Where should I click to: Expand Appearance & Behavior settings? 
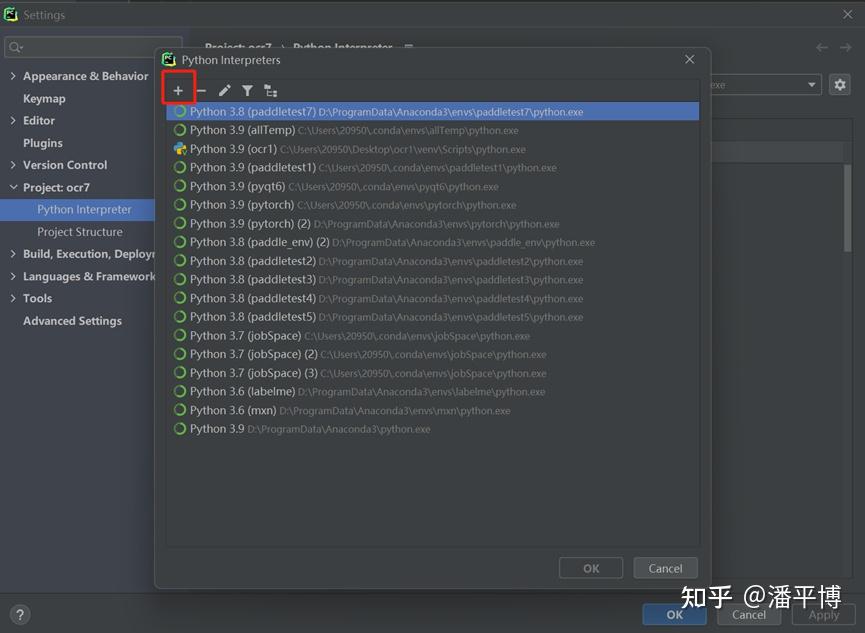click(13, 76)
